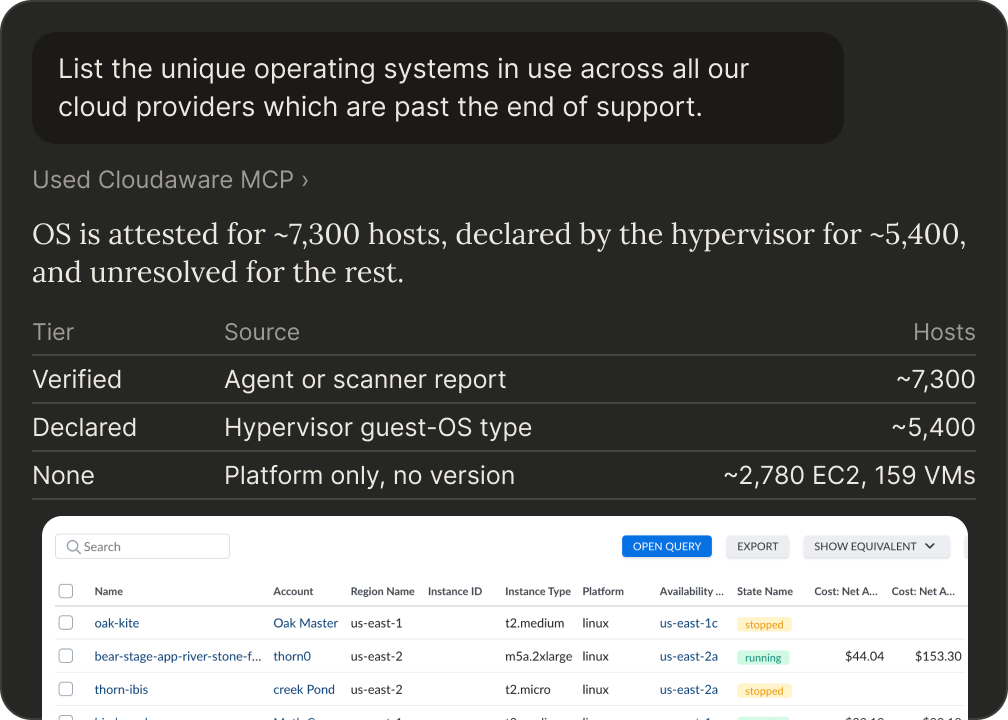Check the thorn-ibis row checkbox
Viewport: 1008px width, 720px height.
(66, 689)
